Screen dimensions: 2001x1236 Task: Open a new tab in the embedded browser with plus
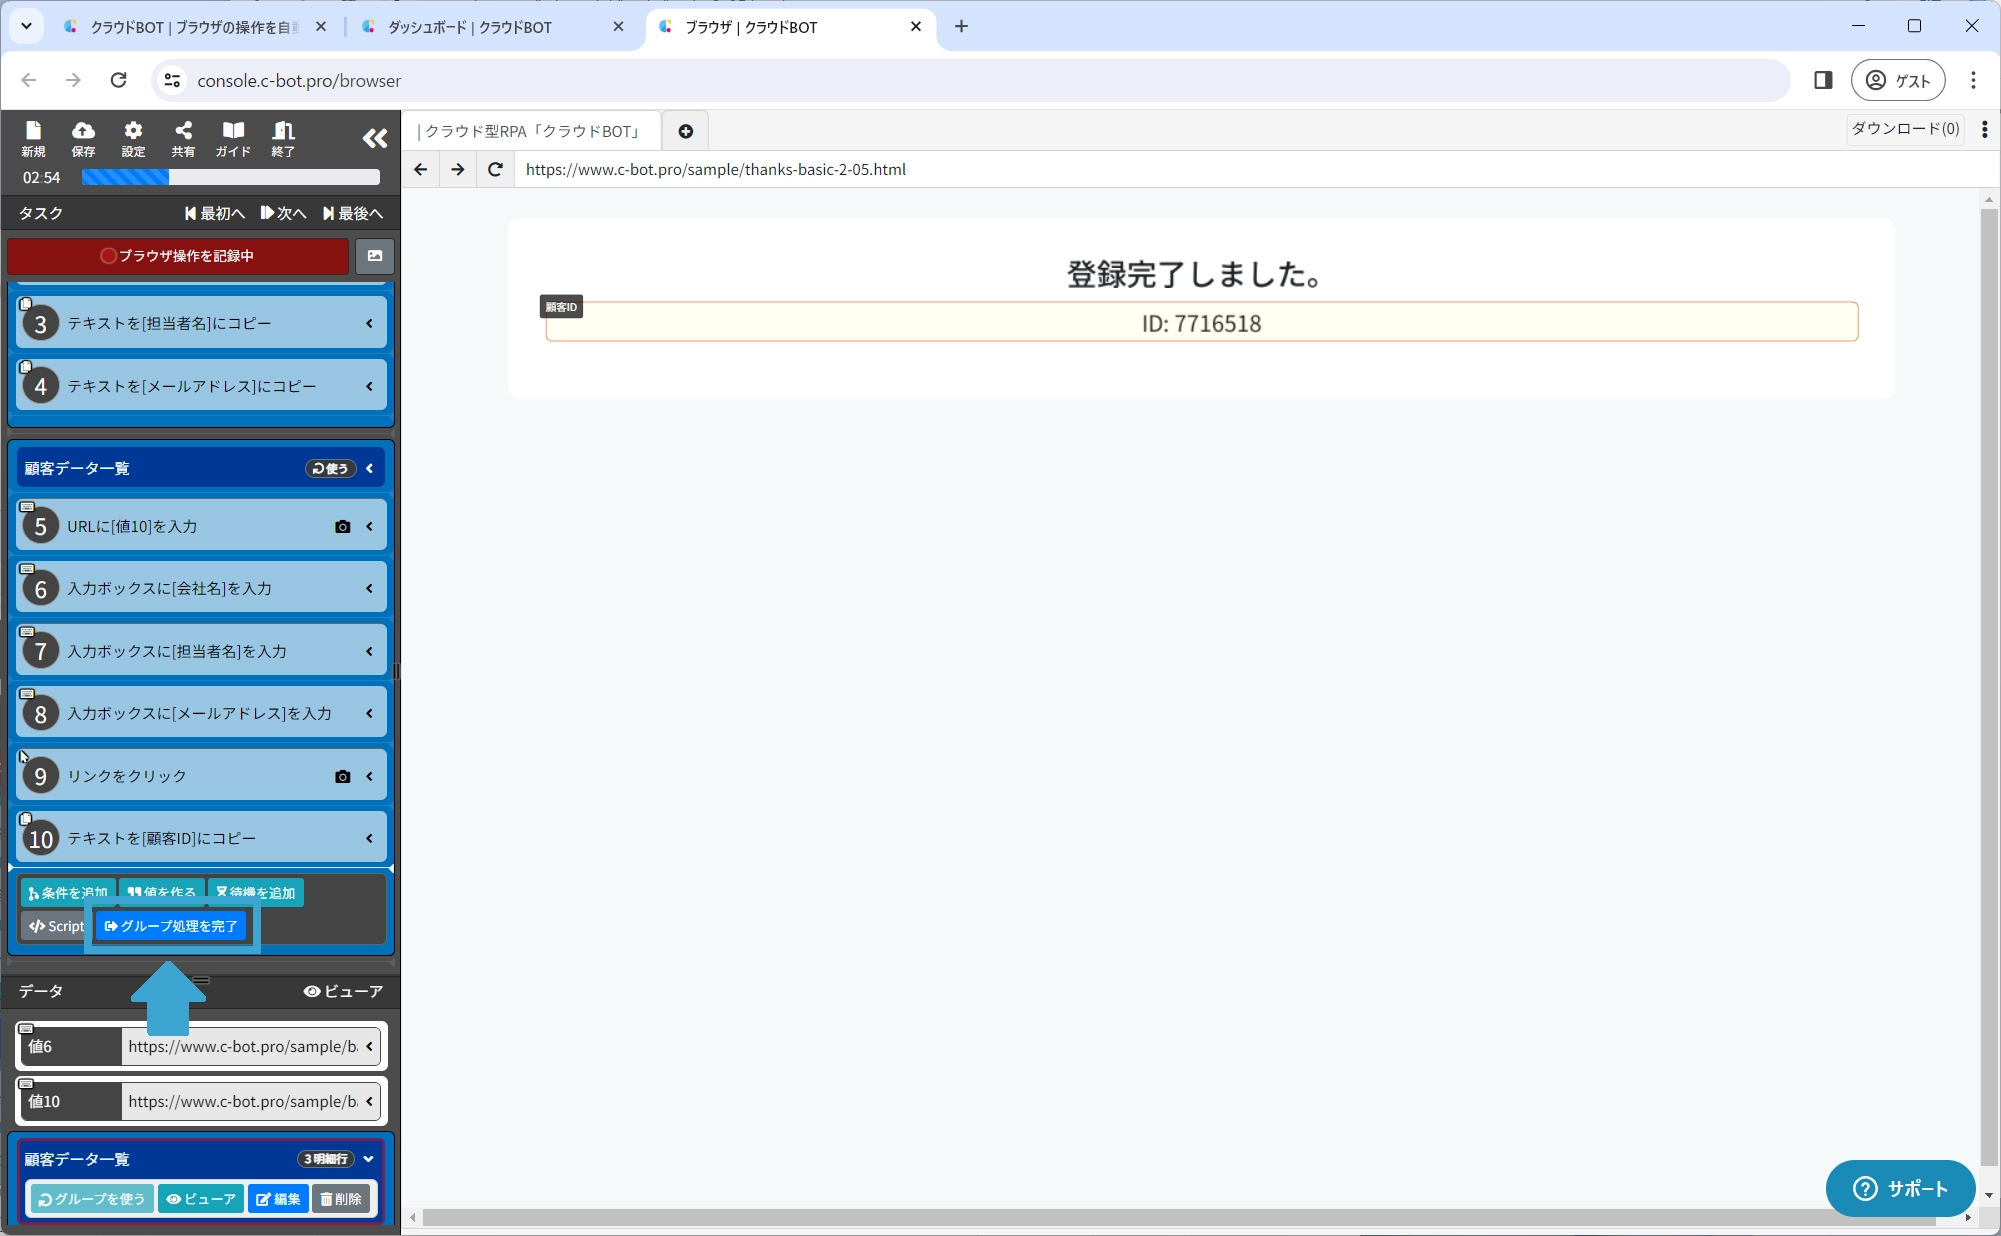pos(686,131)
